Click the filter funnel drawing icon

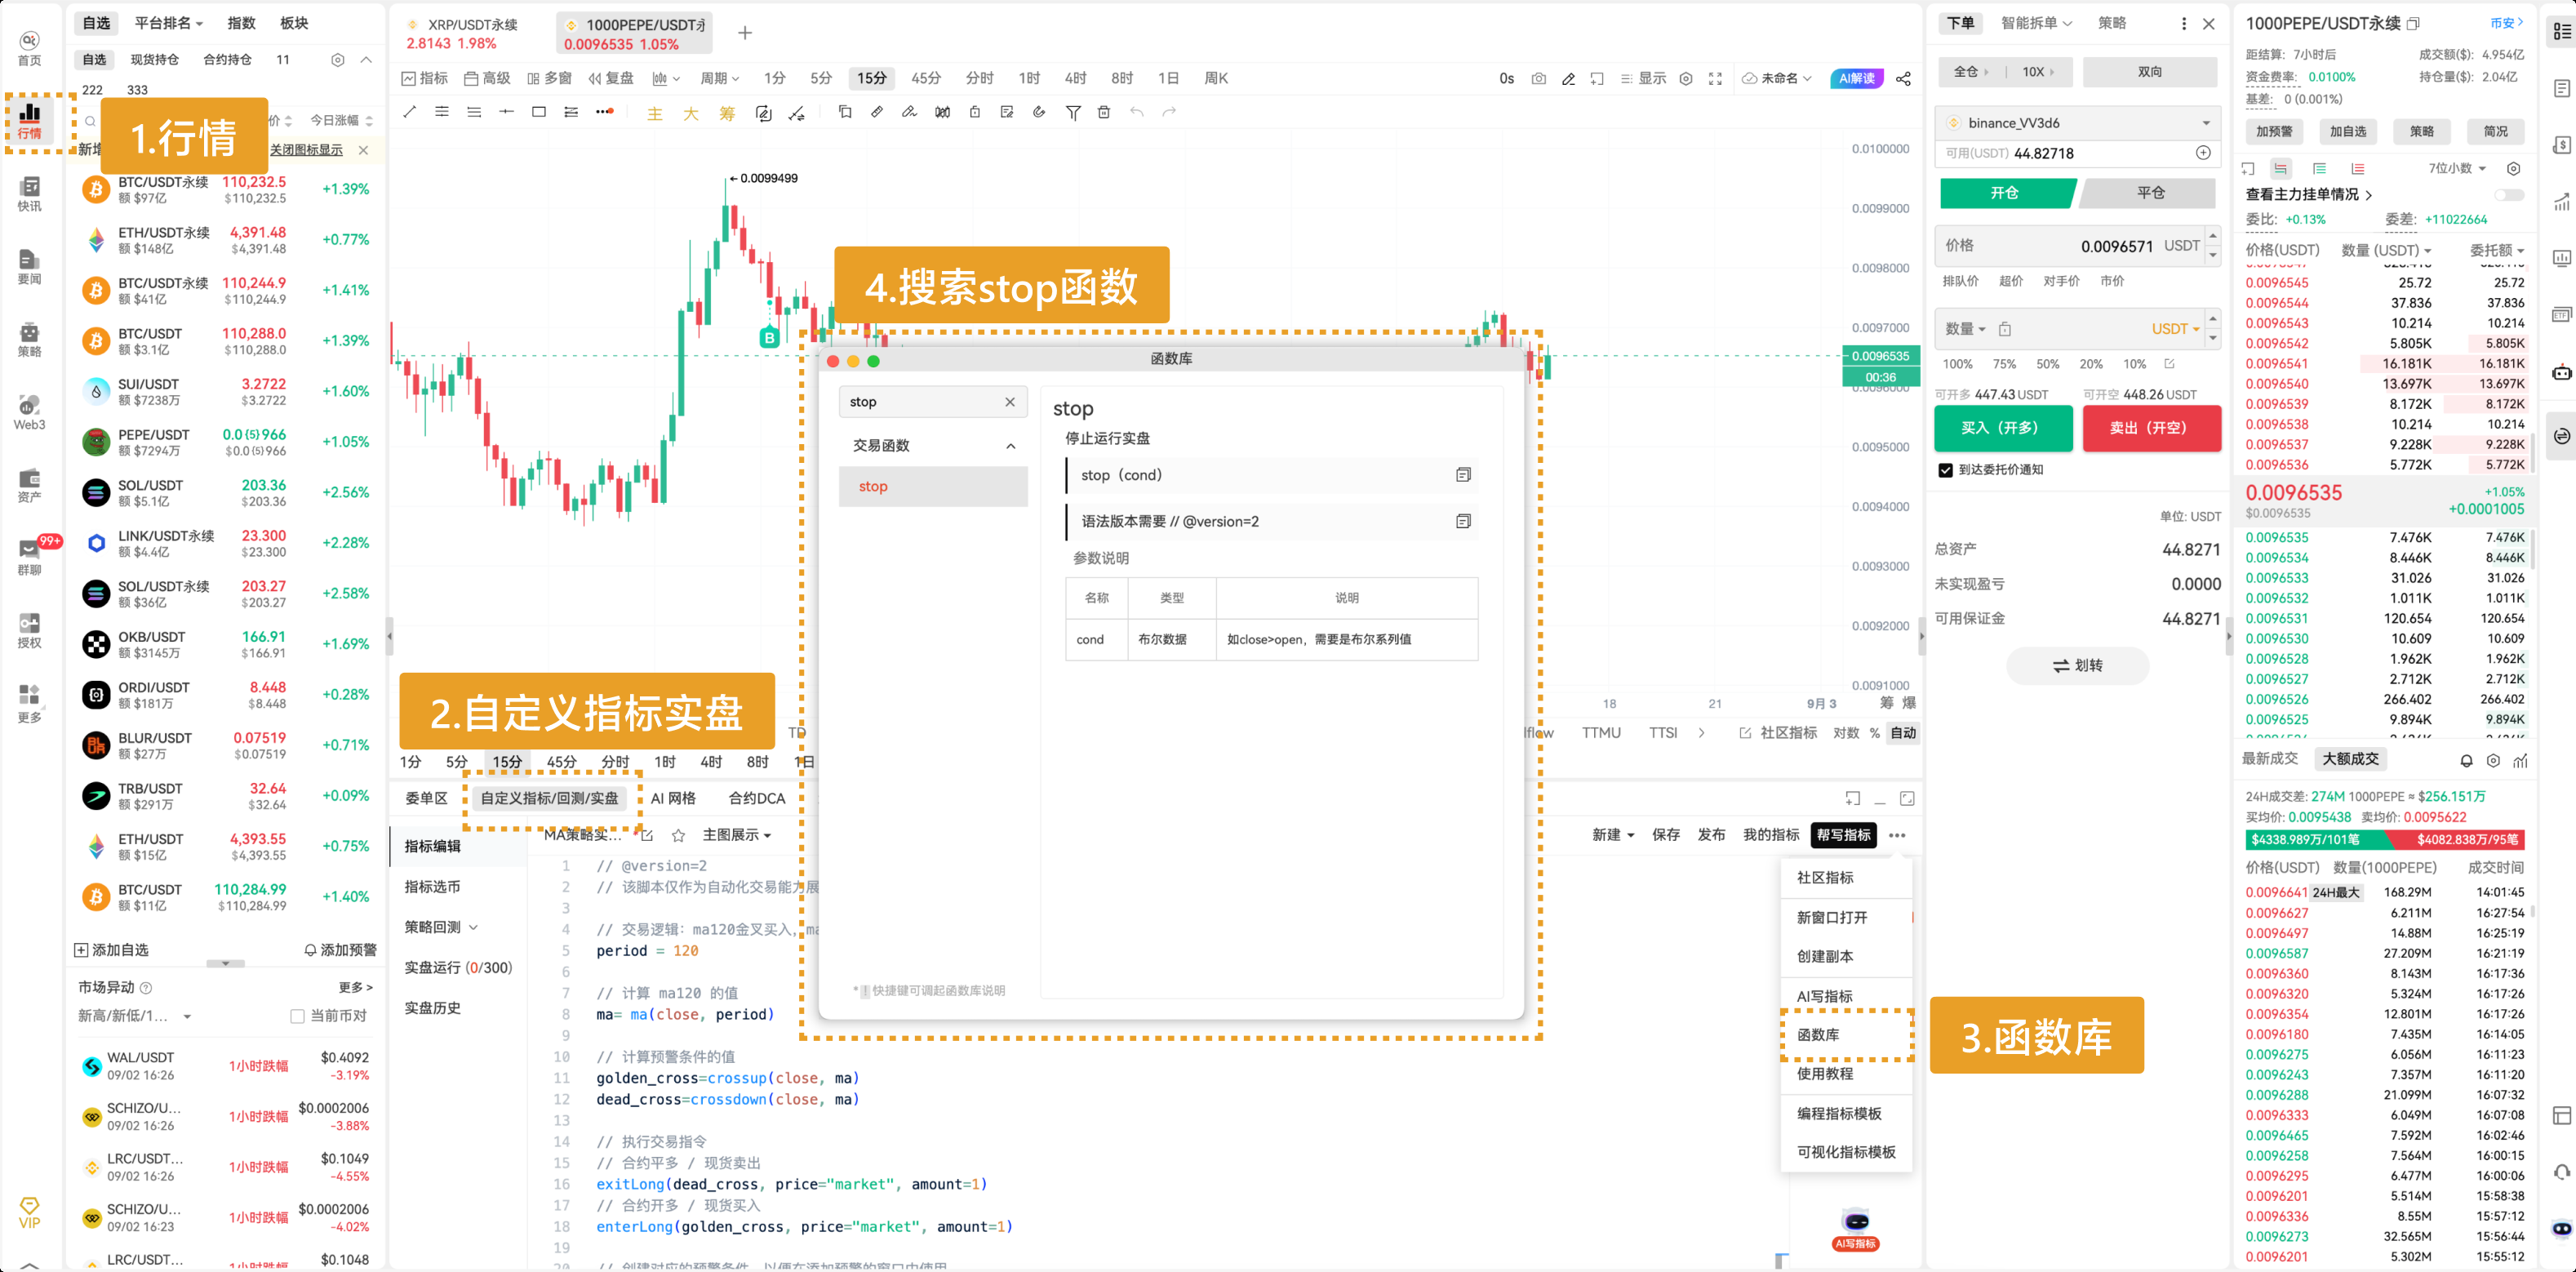coord(1073,112)
